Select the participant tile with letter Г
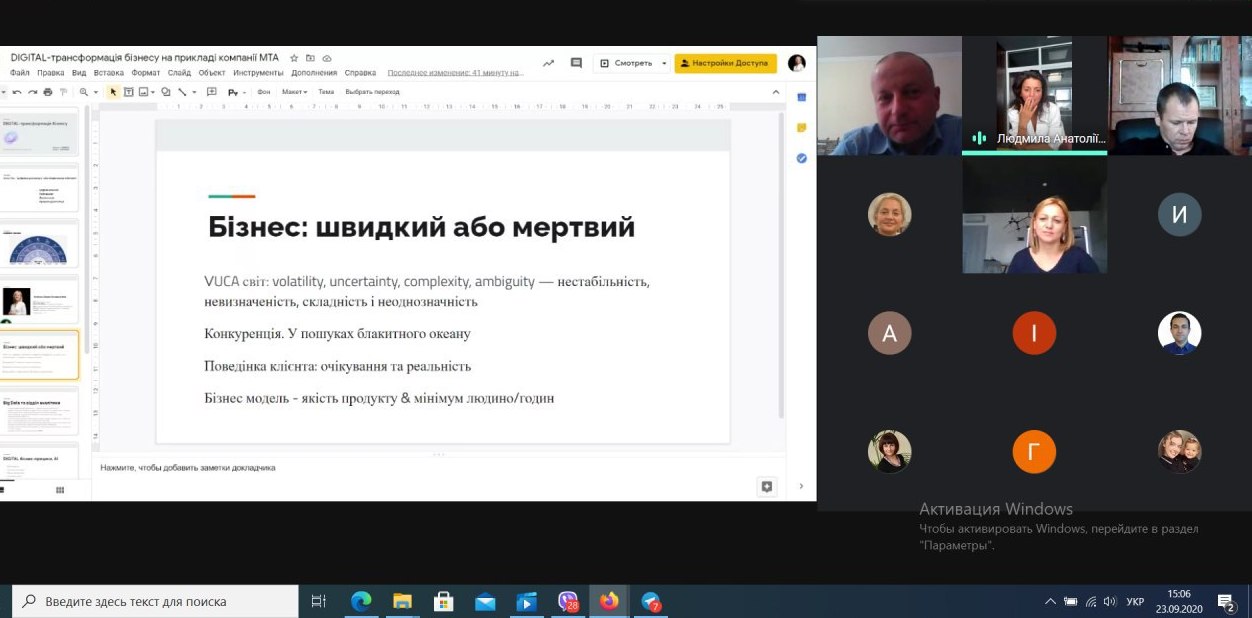 pos(1034,451)
